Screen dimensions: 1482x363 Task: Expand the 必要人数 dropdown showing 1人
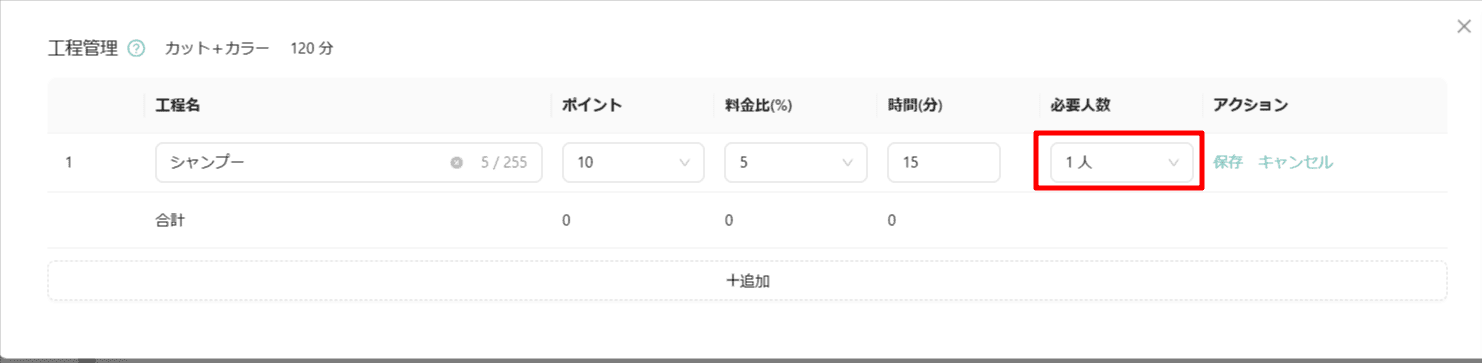(x=1121, y=162)
